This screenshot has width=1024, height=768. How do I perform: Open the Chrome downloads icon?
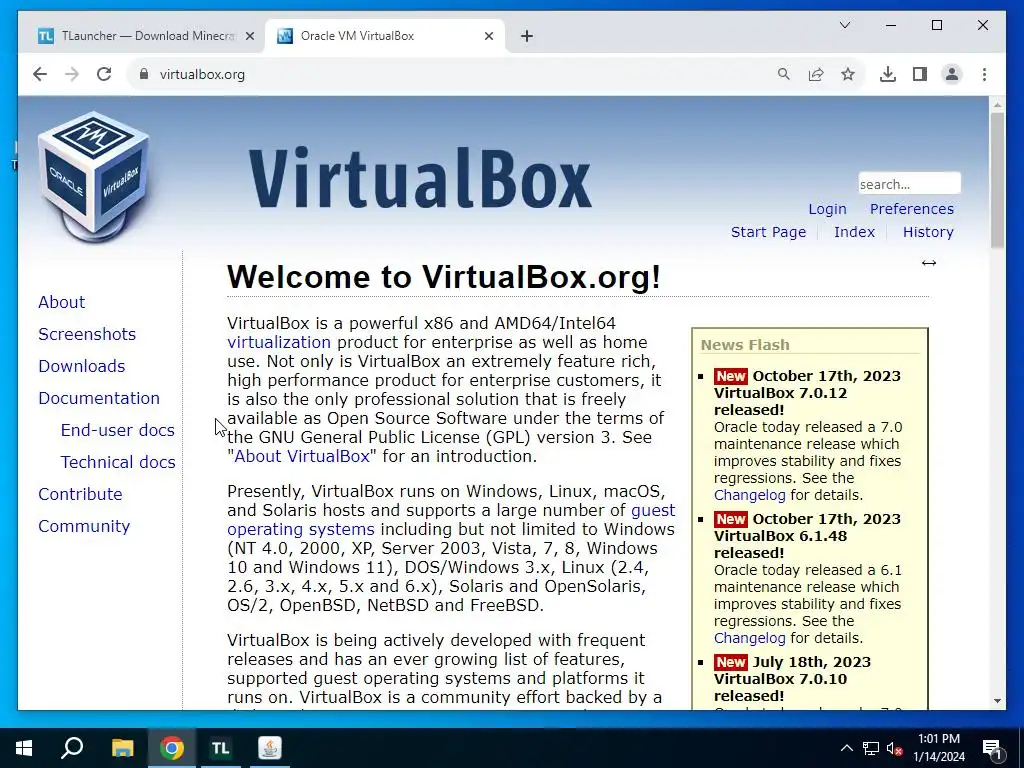point(888,74)
